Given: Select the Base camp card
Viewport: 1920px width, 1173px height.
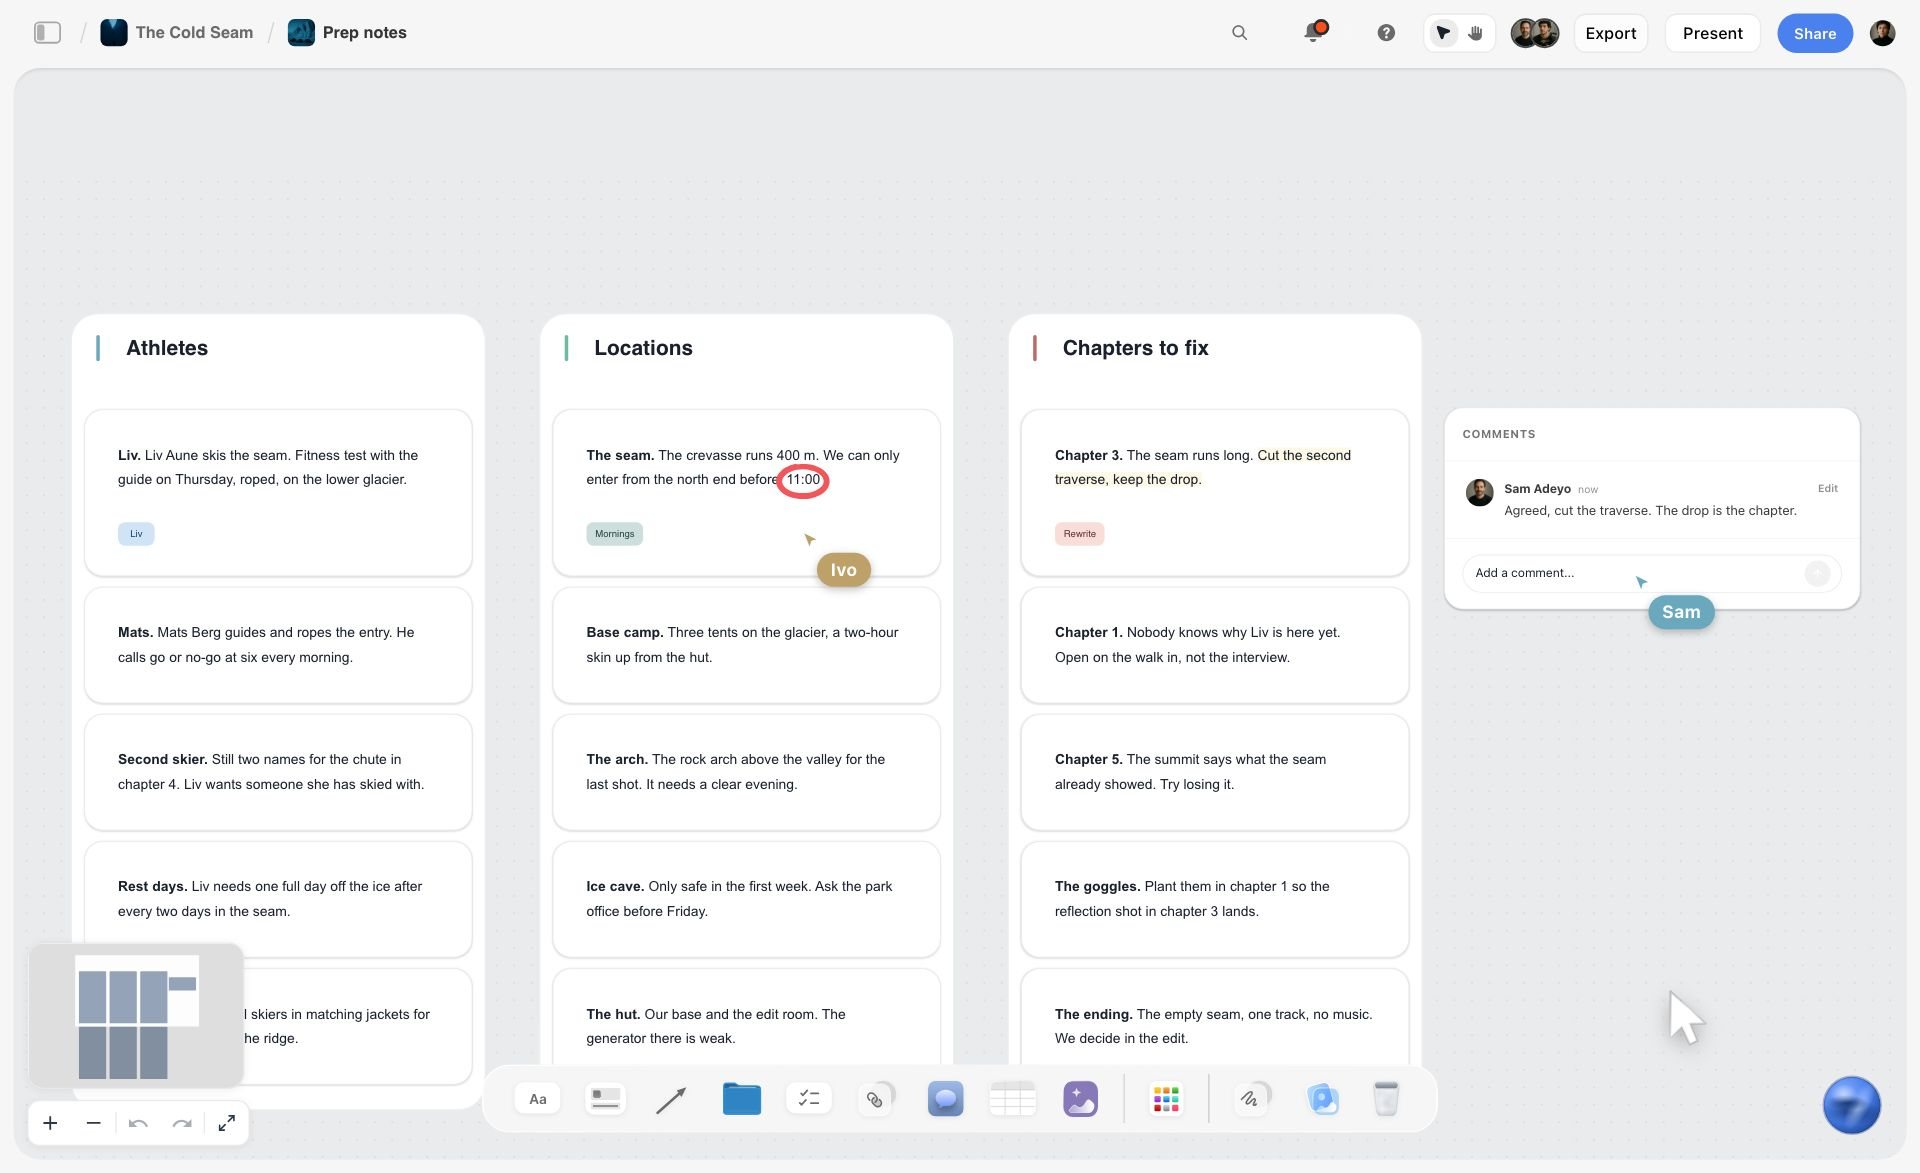Looking at the screenshot, I should (x=746, y=645).
